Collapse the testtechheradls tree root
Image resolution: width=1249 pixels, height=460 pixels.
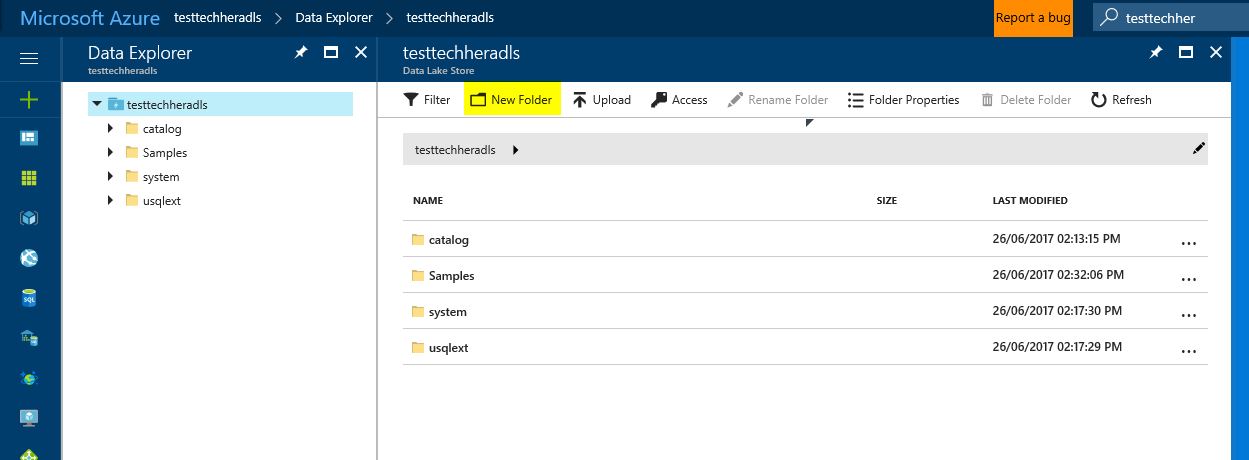point(96,104)
